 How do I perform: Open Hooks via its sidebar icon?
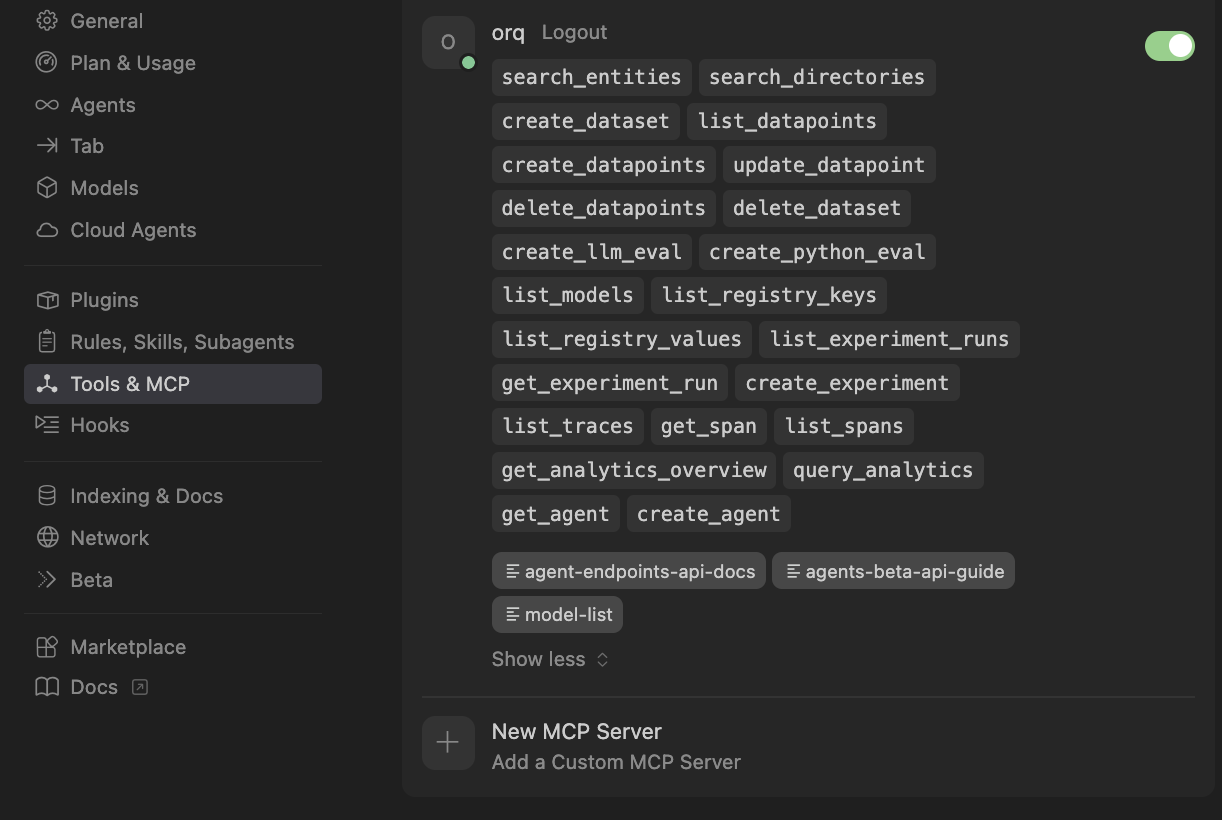(x=46, y=425)
